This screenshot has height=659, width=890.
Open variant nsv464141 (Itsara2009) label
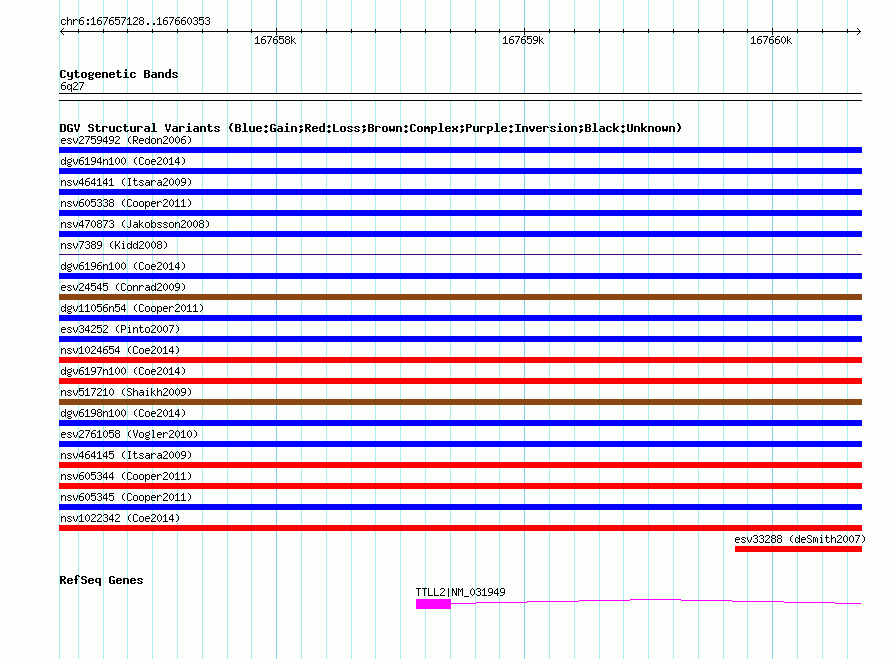coord(126,182)
